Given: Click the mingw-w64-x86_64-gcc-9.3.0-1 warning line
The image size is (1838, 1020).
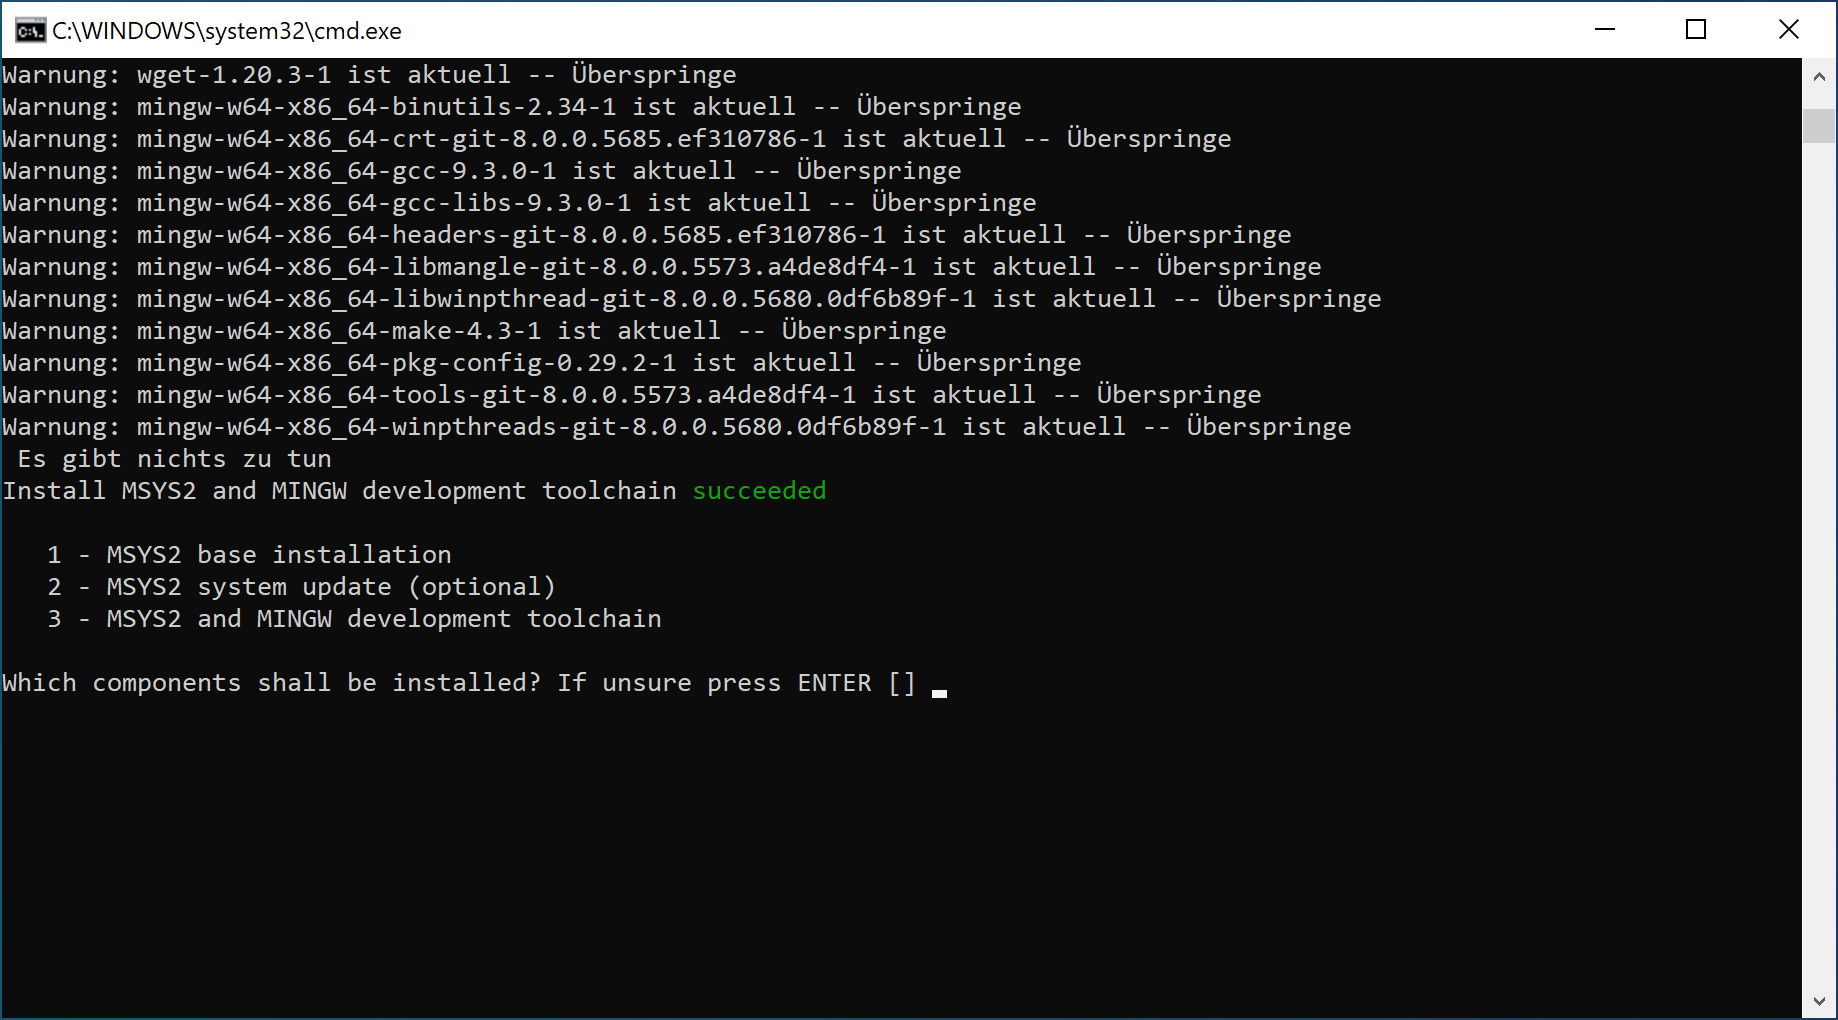Looking at the screenshot, I should point(480,170).
